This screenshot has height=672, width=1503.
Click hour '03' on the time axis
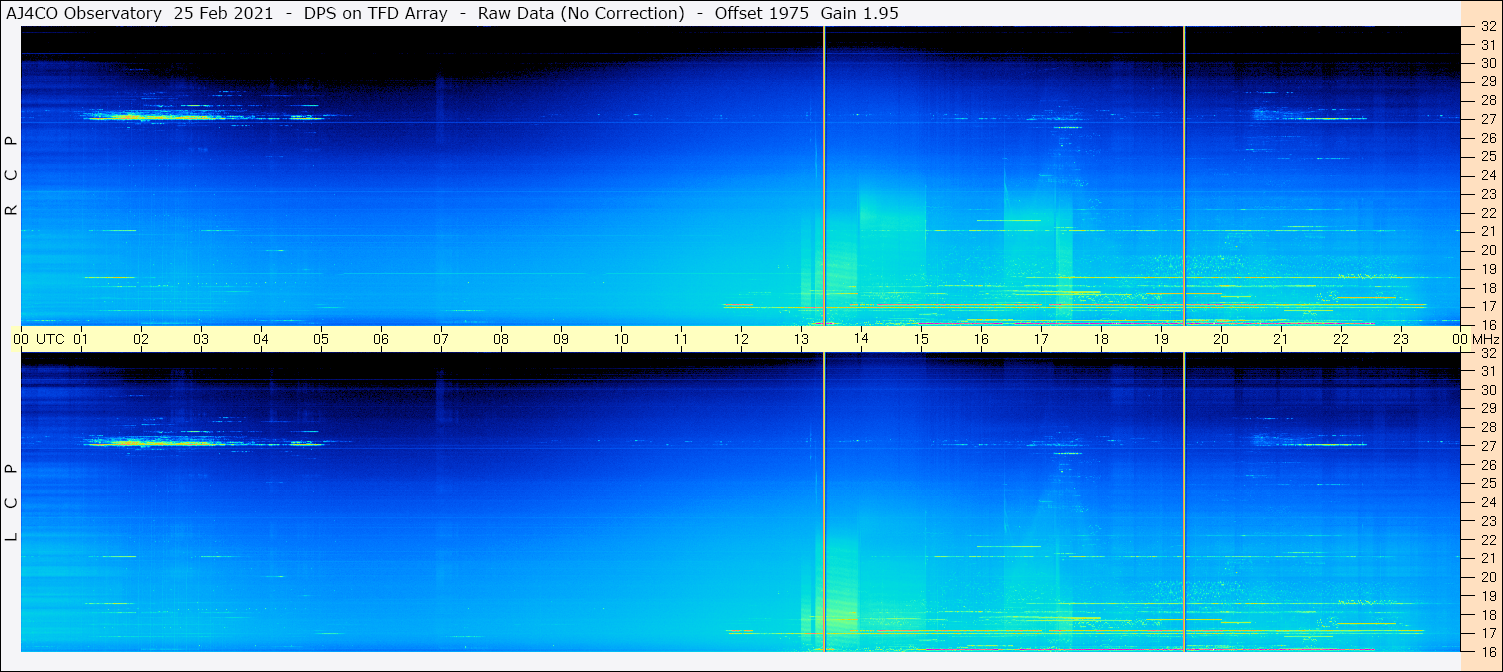pos(201,339)
